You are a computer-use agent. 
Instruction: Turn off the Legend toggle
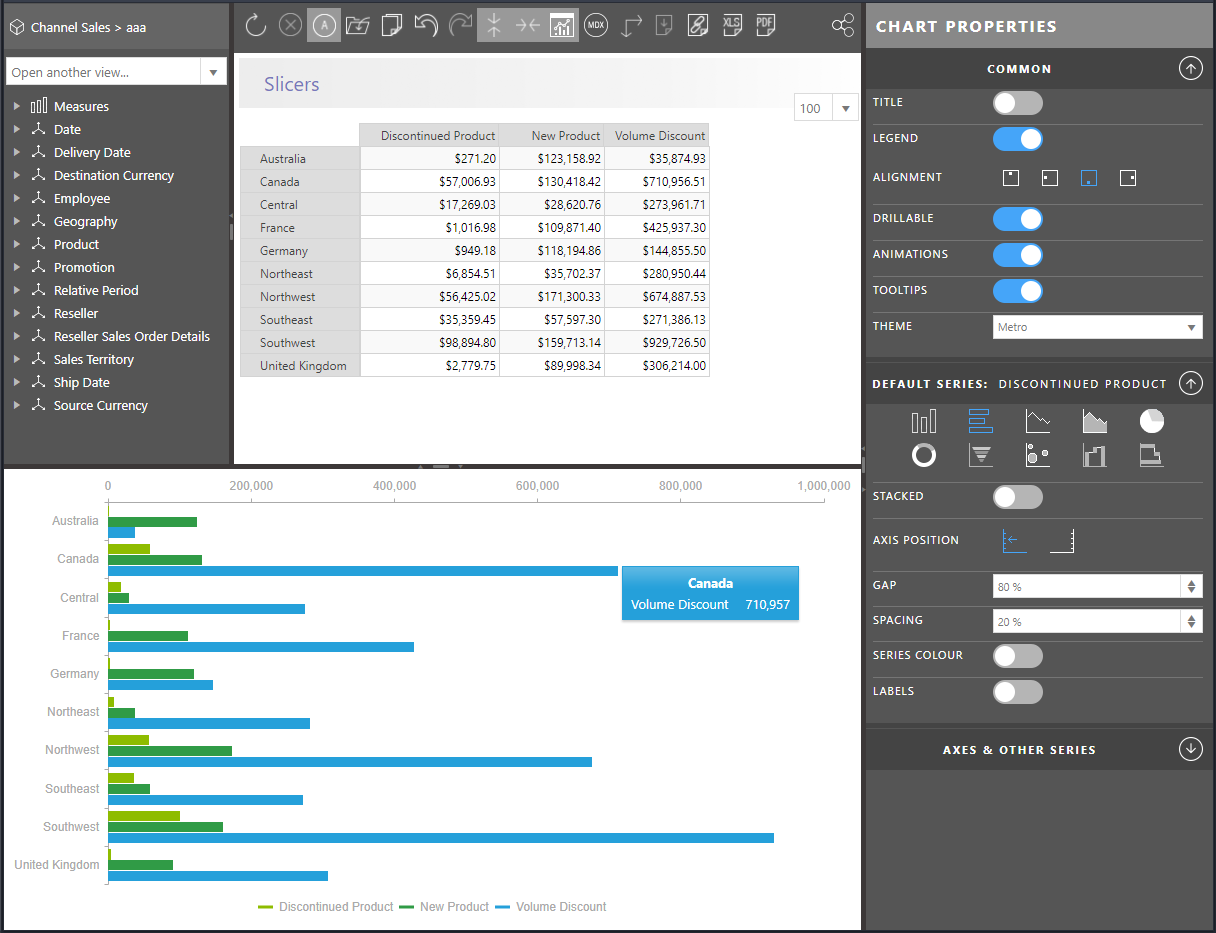click(1018, 139)
